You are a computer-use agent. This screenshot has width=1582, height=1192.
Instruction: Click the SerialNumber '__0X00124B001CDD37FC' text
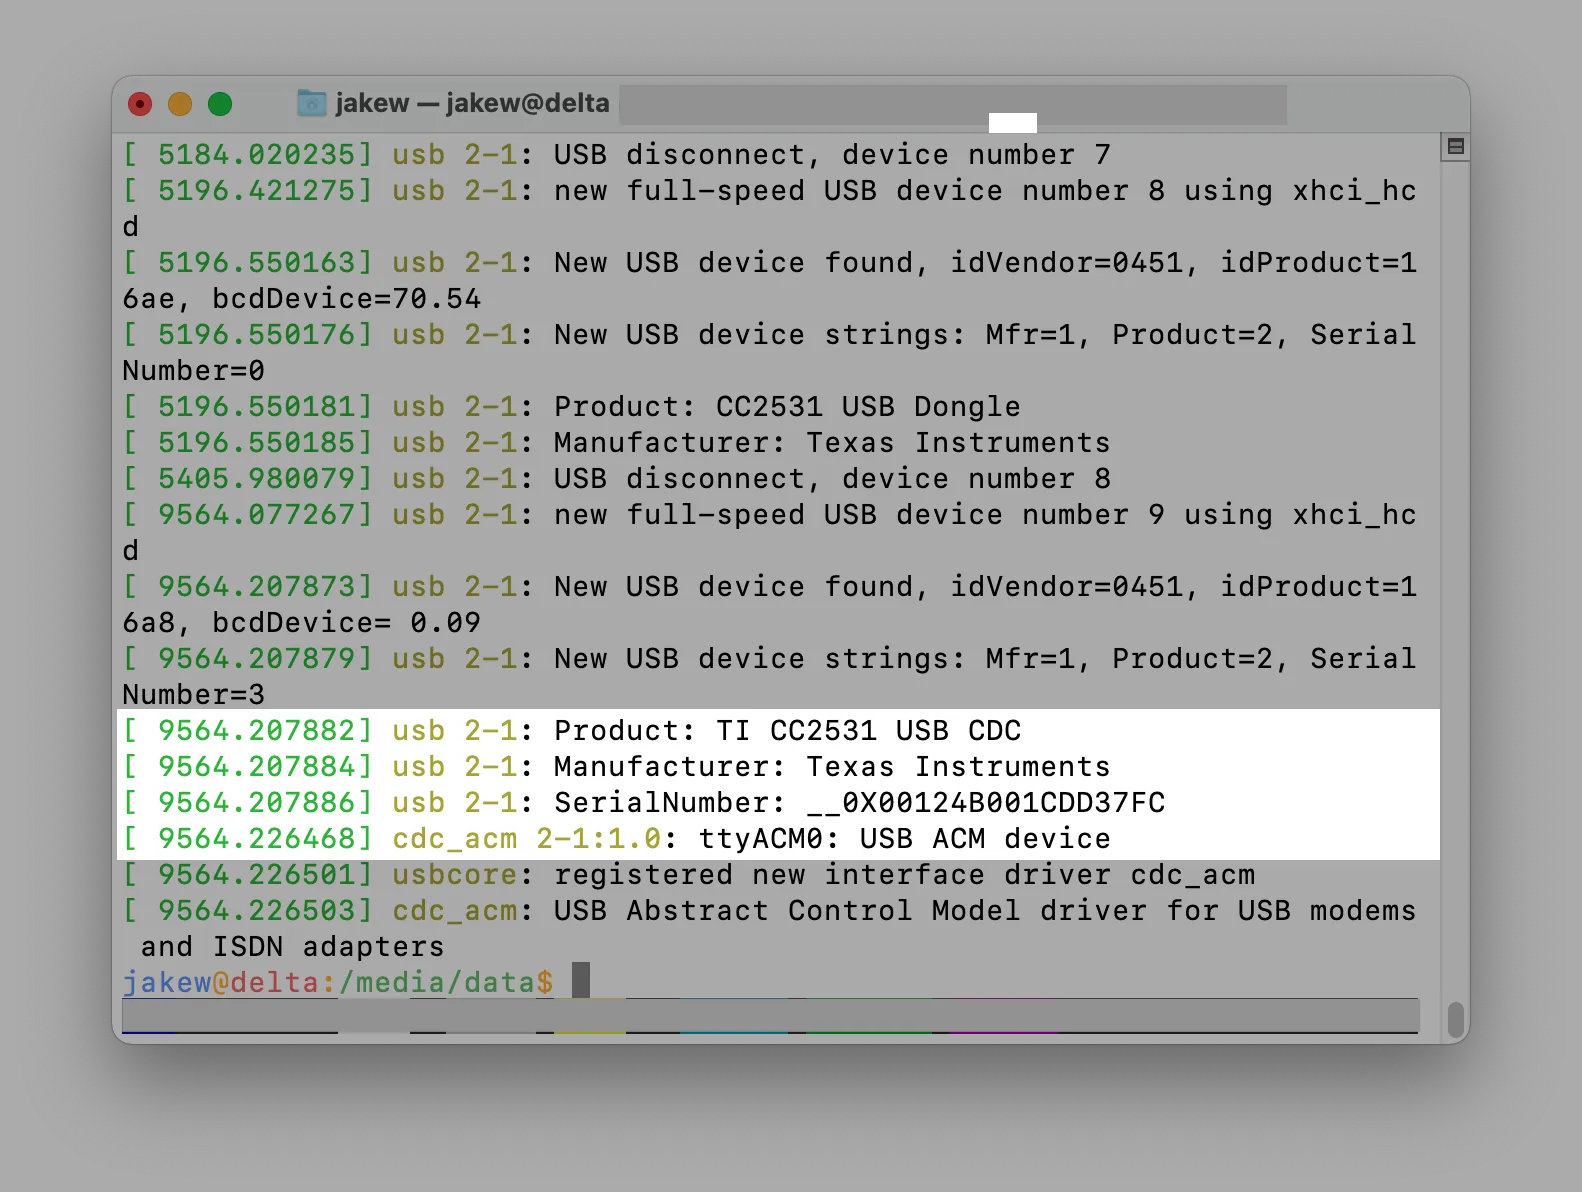[x=986, y=803]
